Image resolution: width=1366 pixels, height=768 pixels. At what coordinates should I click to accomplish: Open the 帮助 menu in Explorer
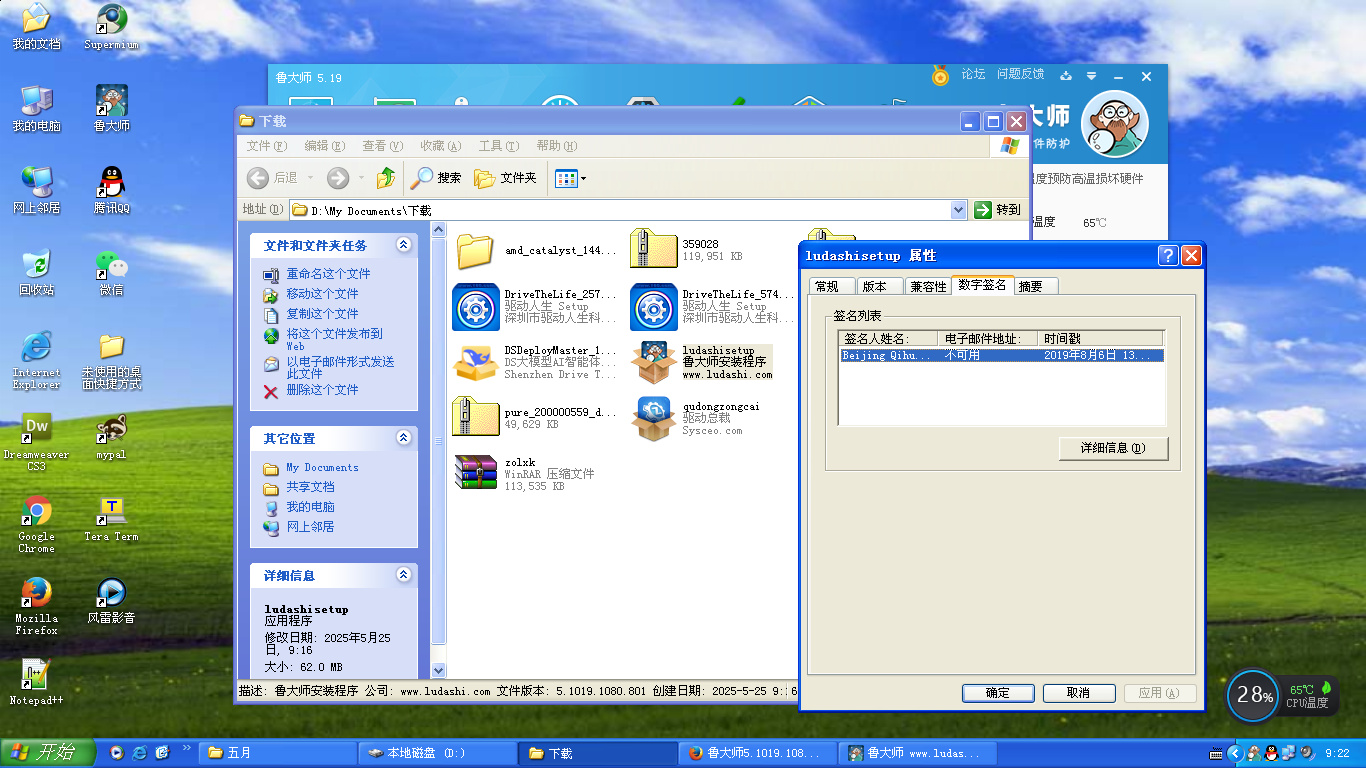(x=556, y=146)
